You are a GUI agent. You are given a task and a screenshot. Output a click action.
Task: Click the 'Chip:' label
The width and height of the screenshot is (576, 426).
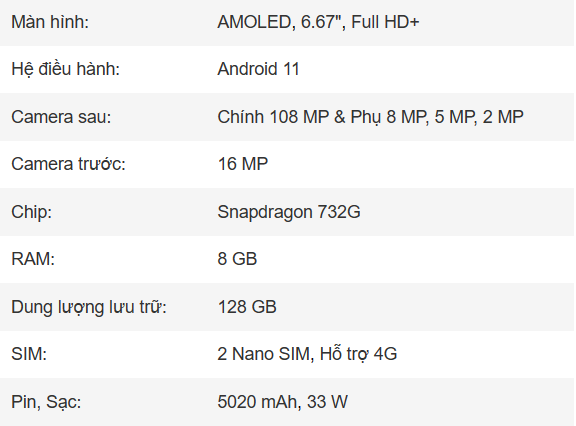point(32,212)
